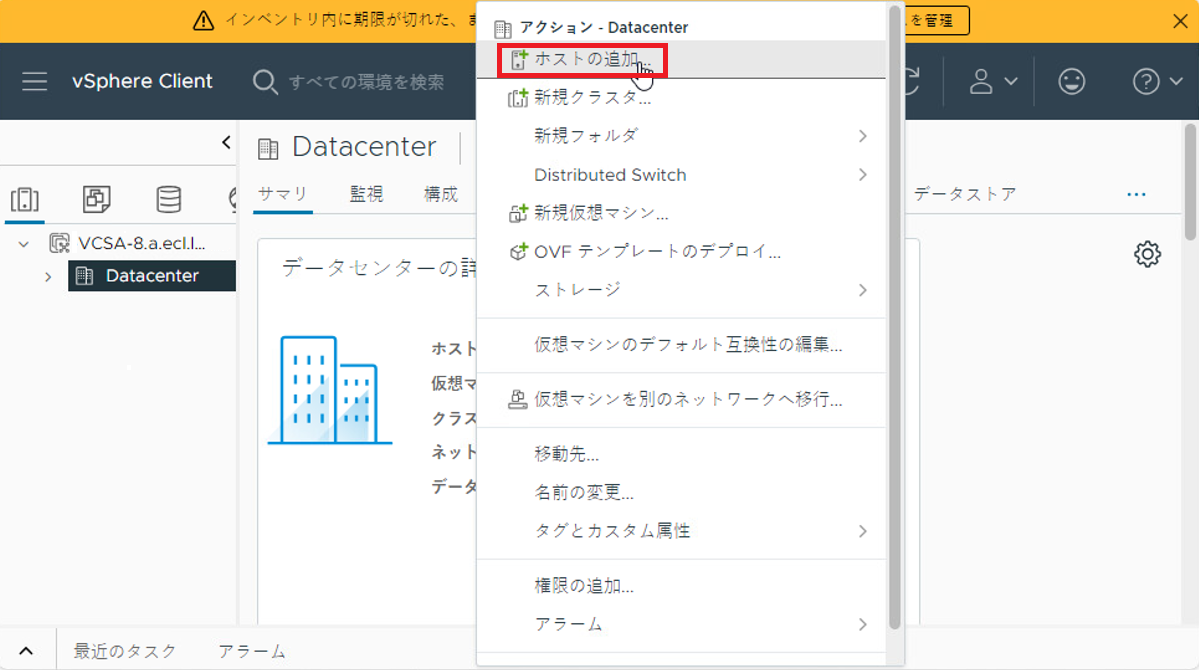
Task: Open the hamburger navigation menu
Action: pyautogui.click(x=34, y=81)
